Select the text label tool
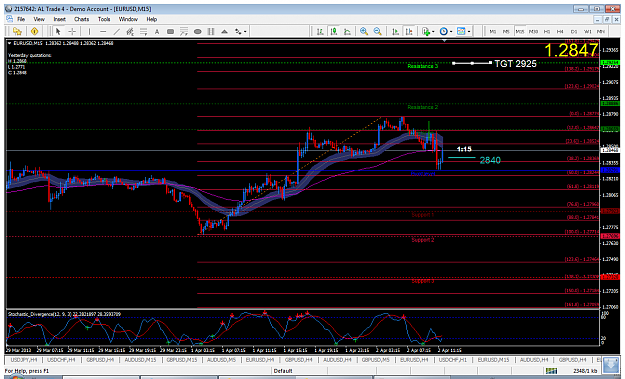 click(x=170, y=31)
